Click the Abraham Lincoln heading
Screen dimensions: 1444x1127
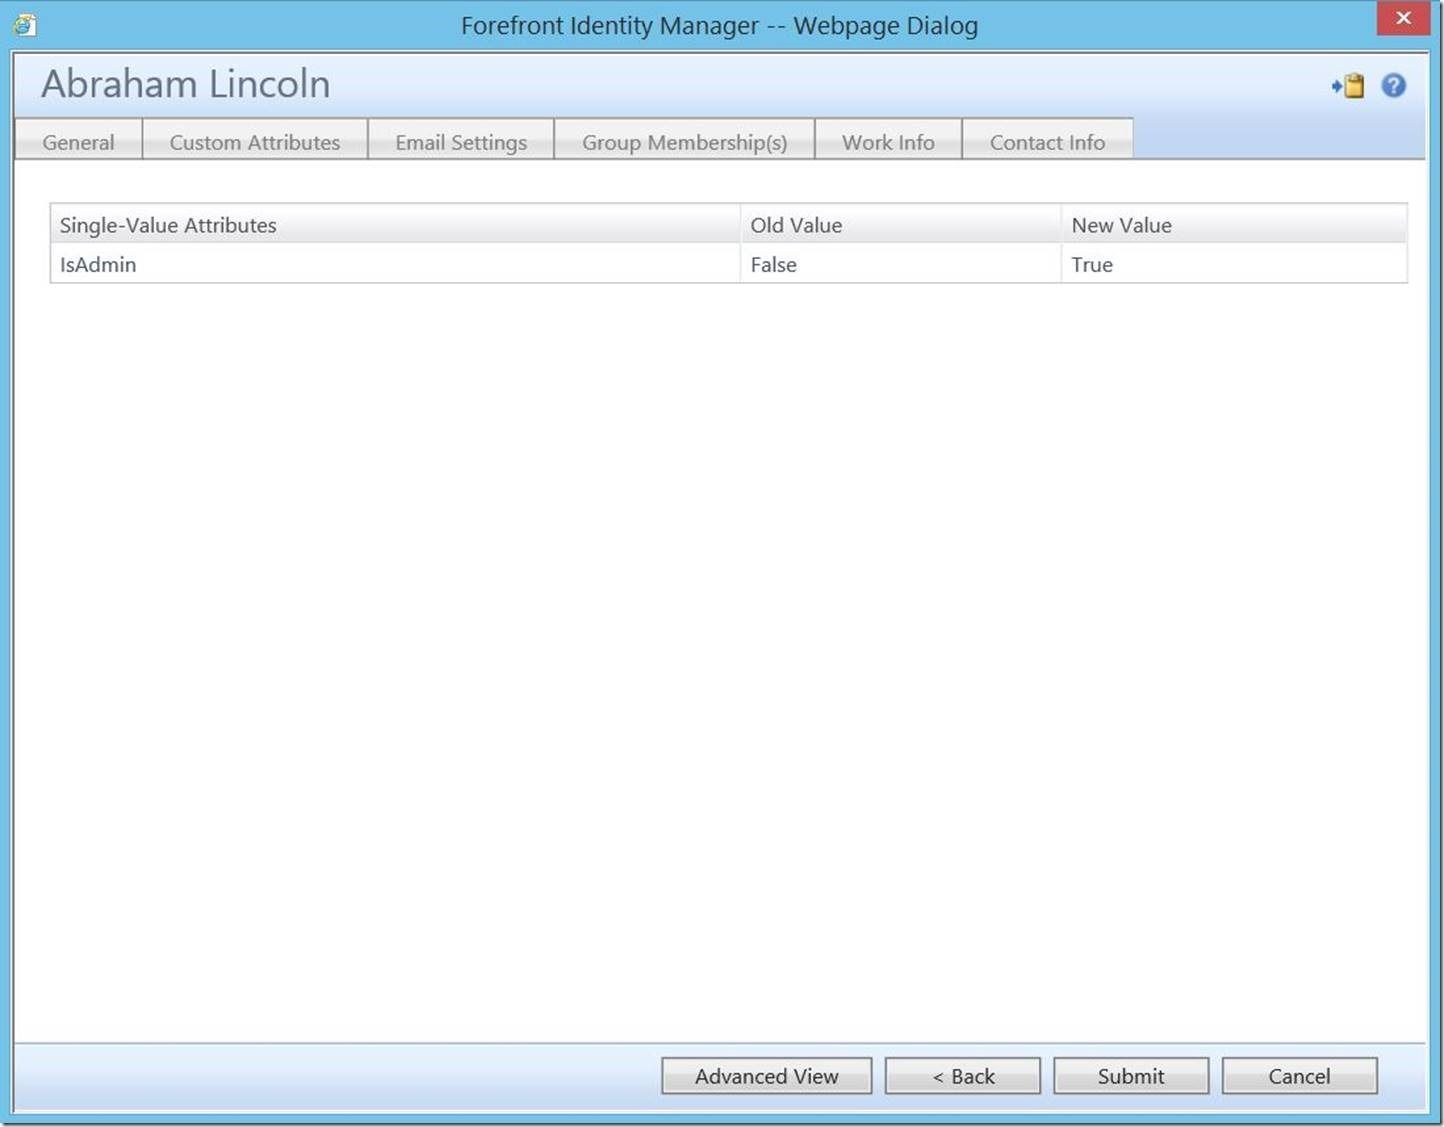186,84
